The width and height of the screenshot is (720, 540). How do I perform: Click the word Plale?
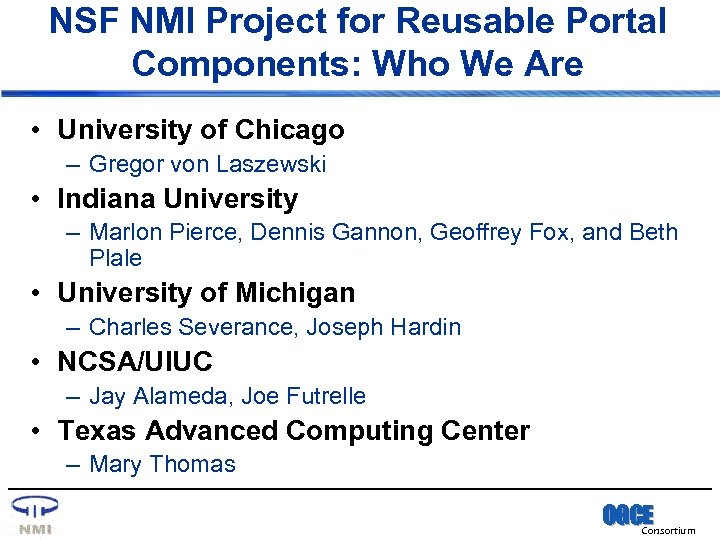click(x=116, y=258)
